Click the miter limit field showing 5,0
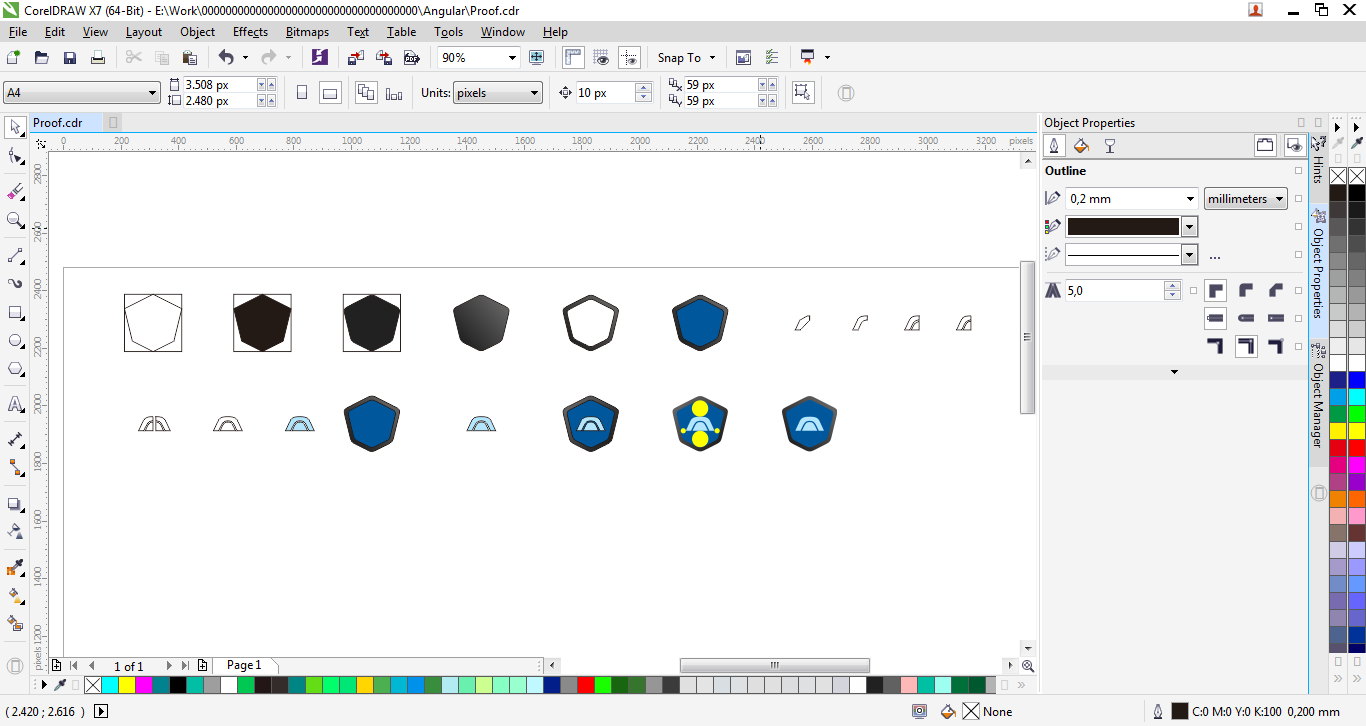Viewport: 1366px width, 726px height. [1115, 291]
